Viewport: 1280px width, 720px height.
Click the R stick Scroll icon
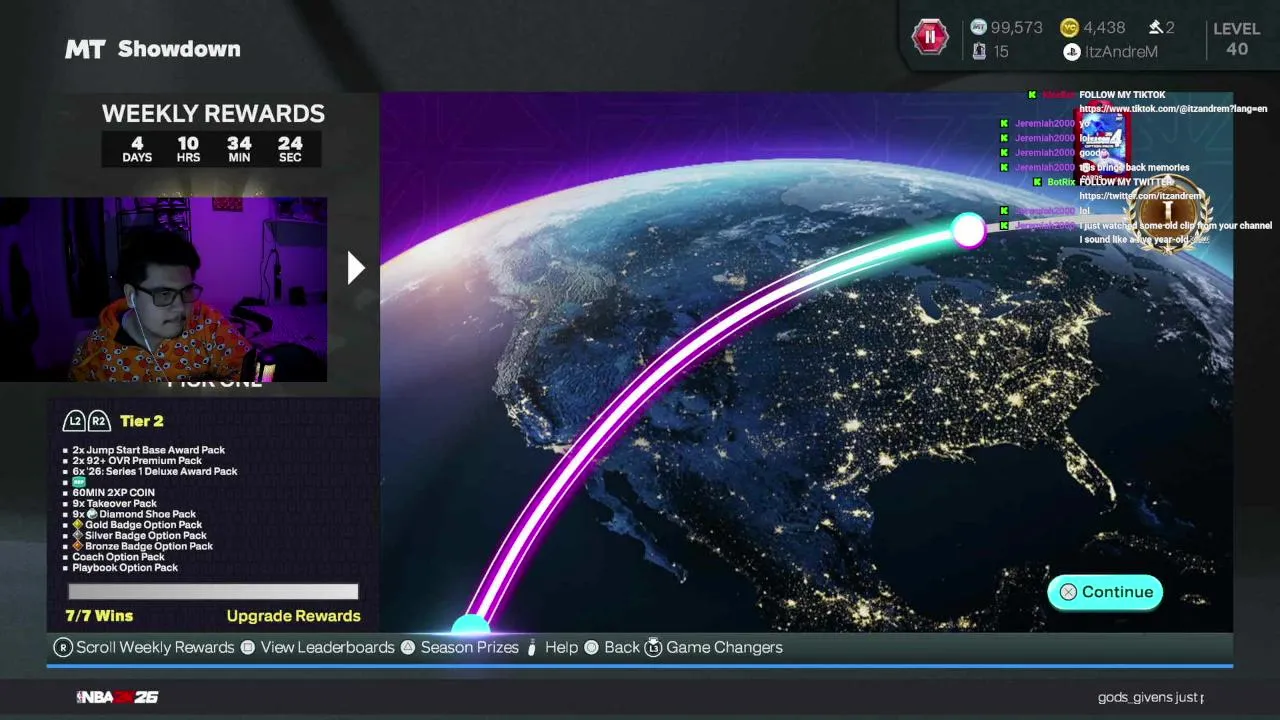(63, 647)
